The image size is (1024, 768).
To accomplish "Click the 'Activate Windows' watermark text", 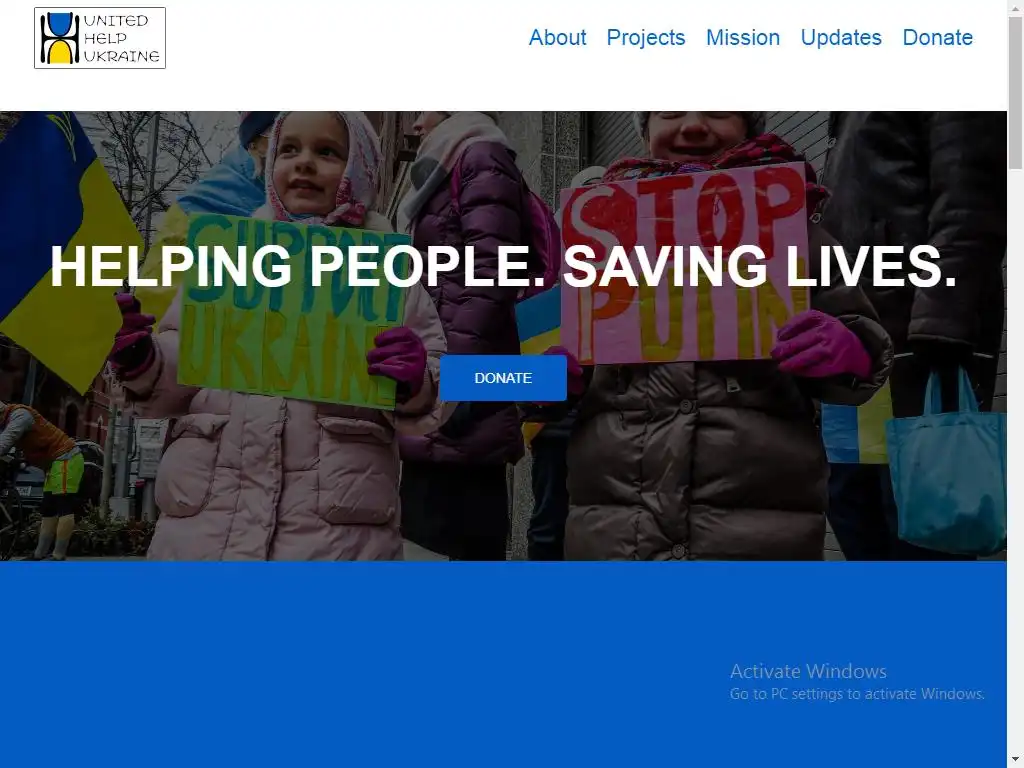I will pyautogui.click(x=808, y=671).
